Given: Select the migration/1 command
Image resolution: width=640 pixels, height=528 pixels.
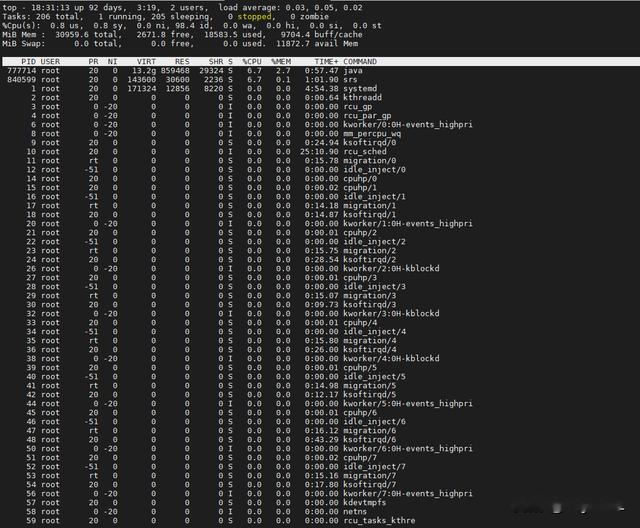Looking at the screenshot, I should coord(369,205).
